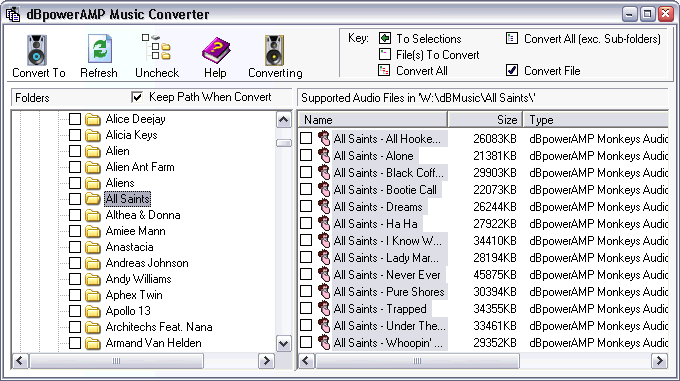The image size is (680, 381).
Task: Click the Folders panel header label
Action: coord(32,98)
